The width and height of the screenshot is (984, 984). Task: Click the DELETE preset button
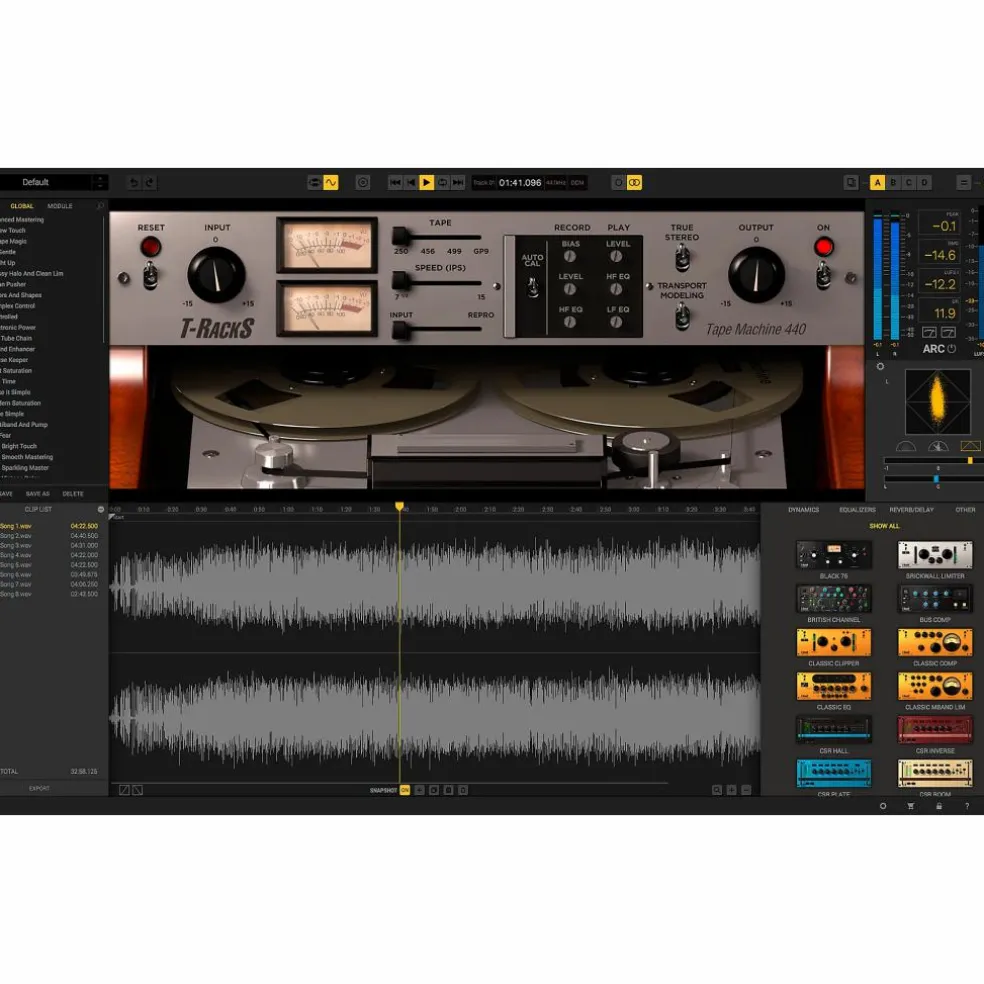click(x=73, y=494)
